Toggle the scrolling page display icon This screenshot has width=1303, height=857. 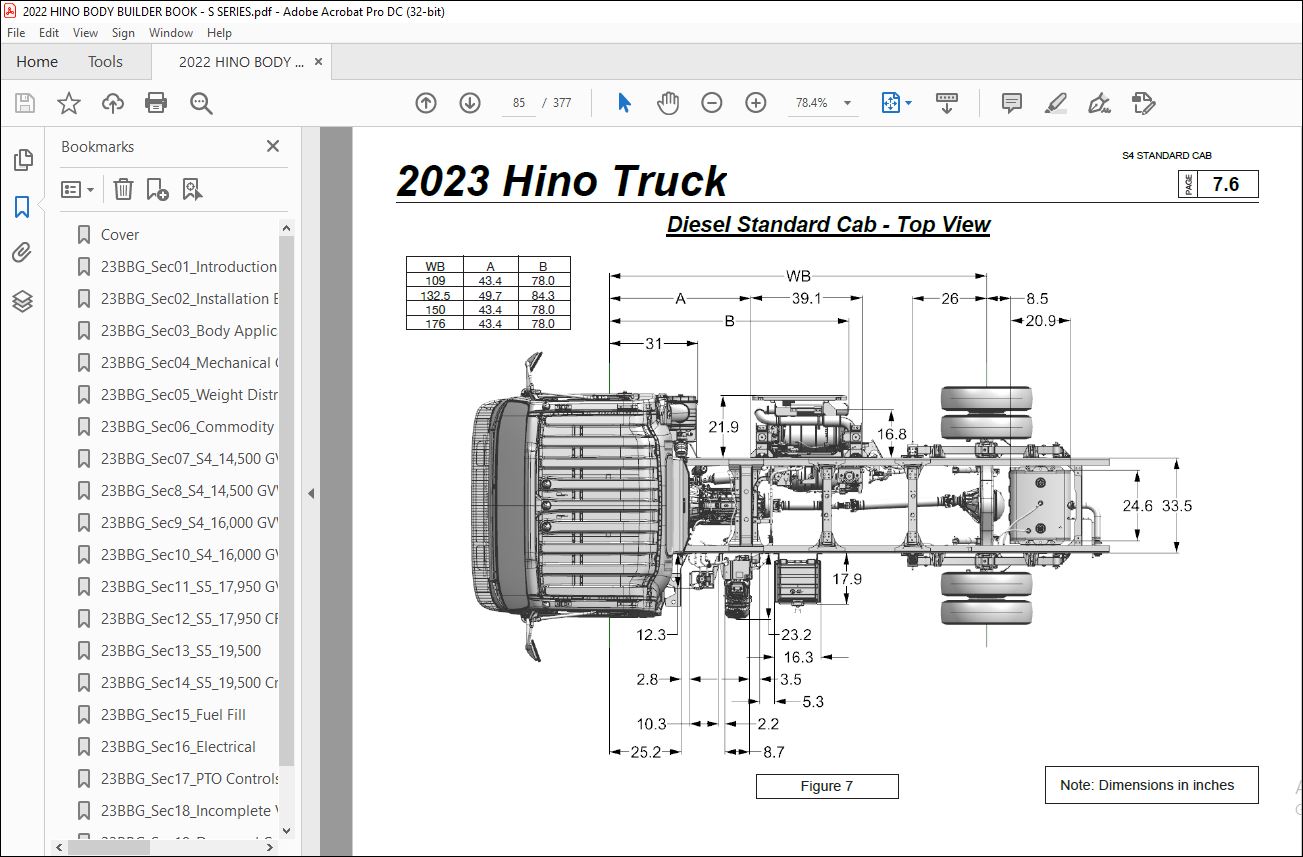[946, 103]
